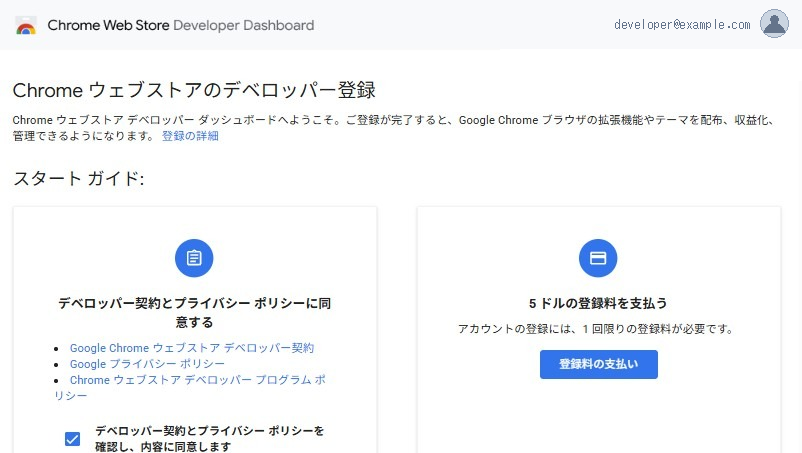Click the Chrome Web Store rainbow logo
The width and height of the screenshot is (802, 453).
pyautogui.click(x=26, y=25)
